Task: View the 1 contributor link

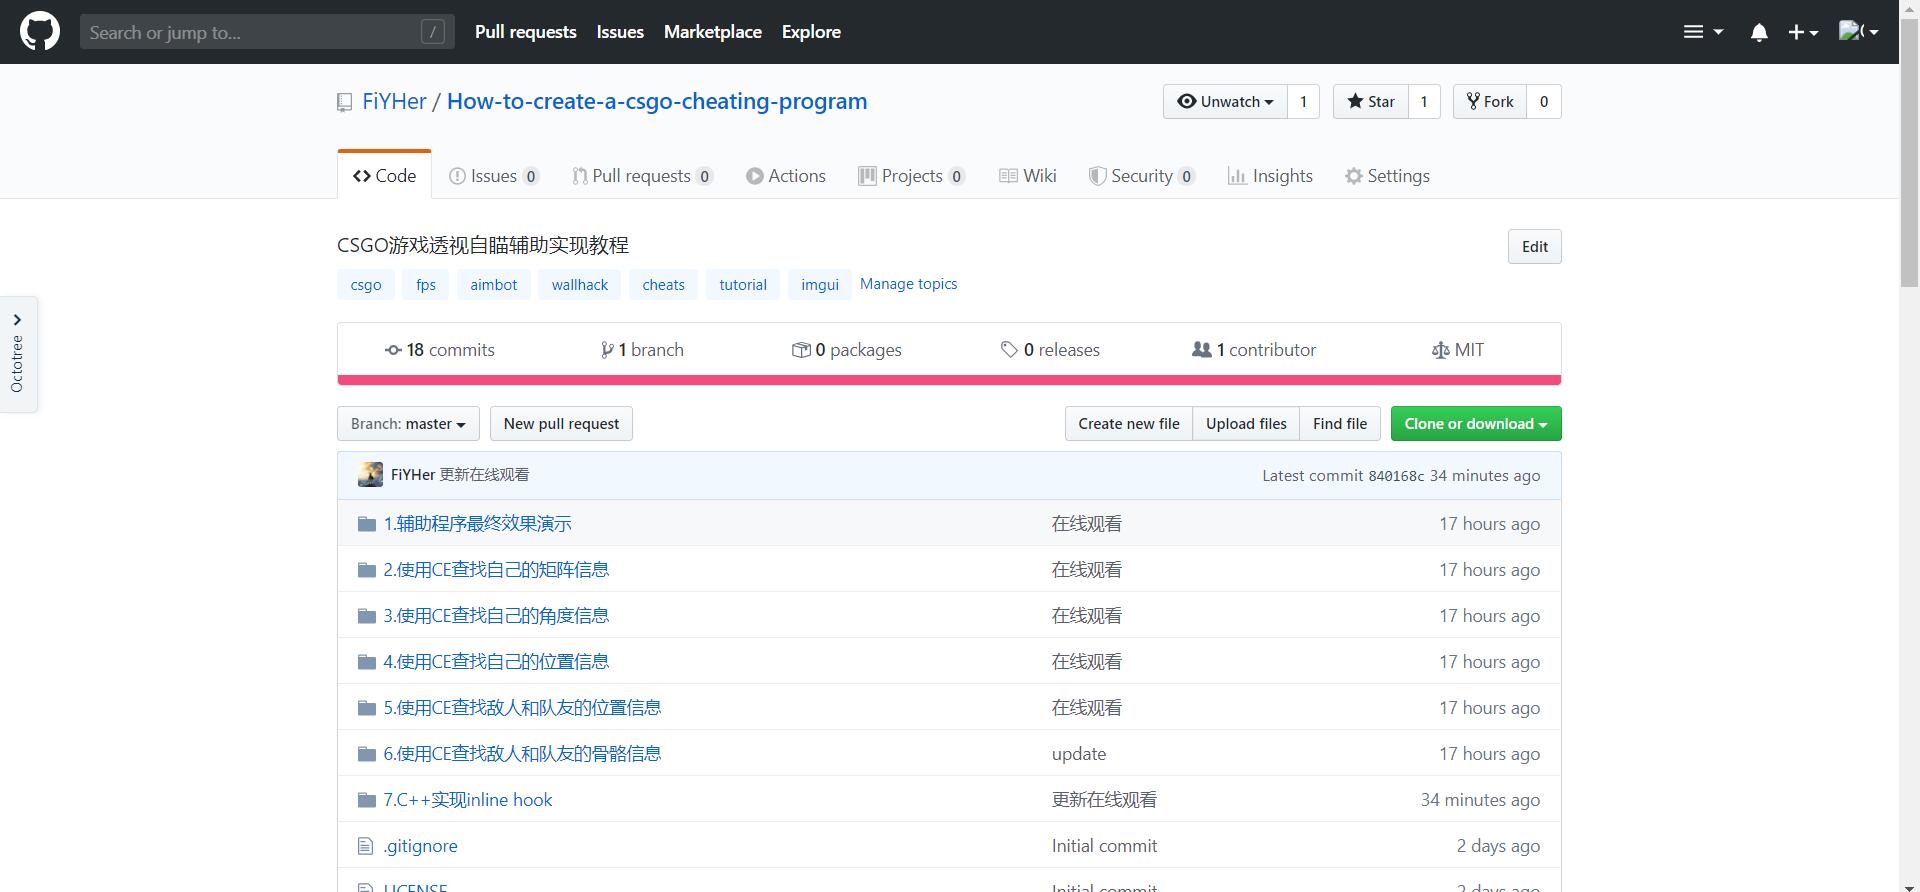Action: 1254,350
